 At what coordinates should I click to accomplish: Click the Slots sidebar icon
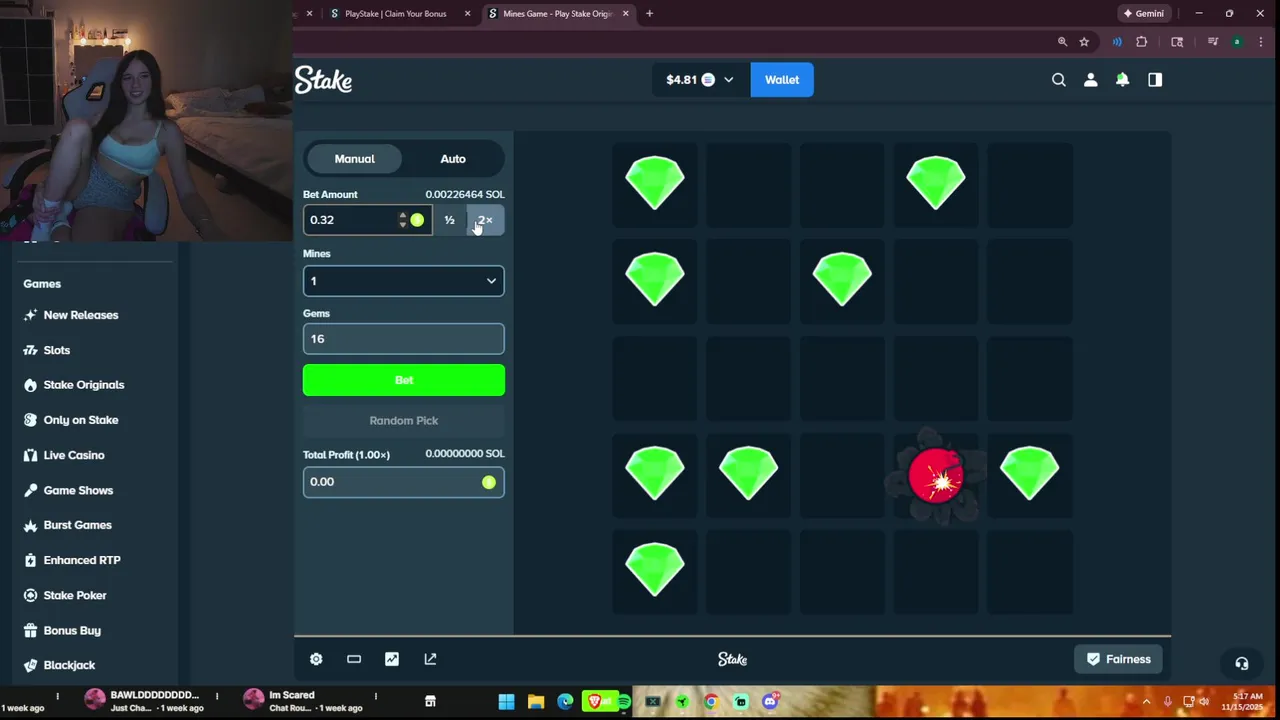(x=30, y=350)
